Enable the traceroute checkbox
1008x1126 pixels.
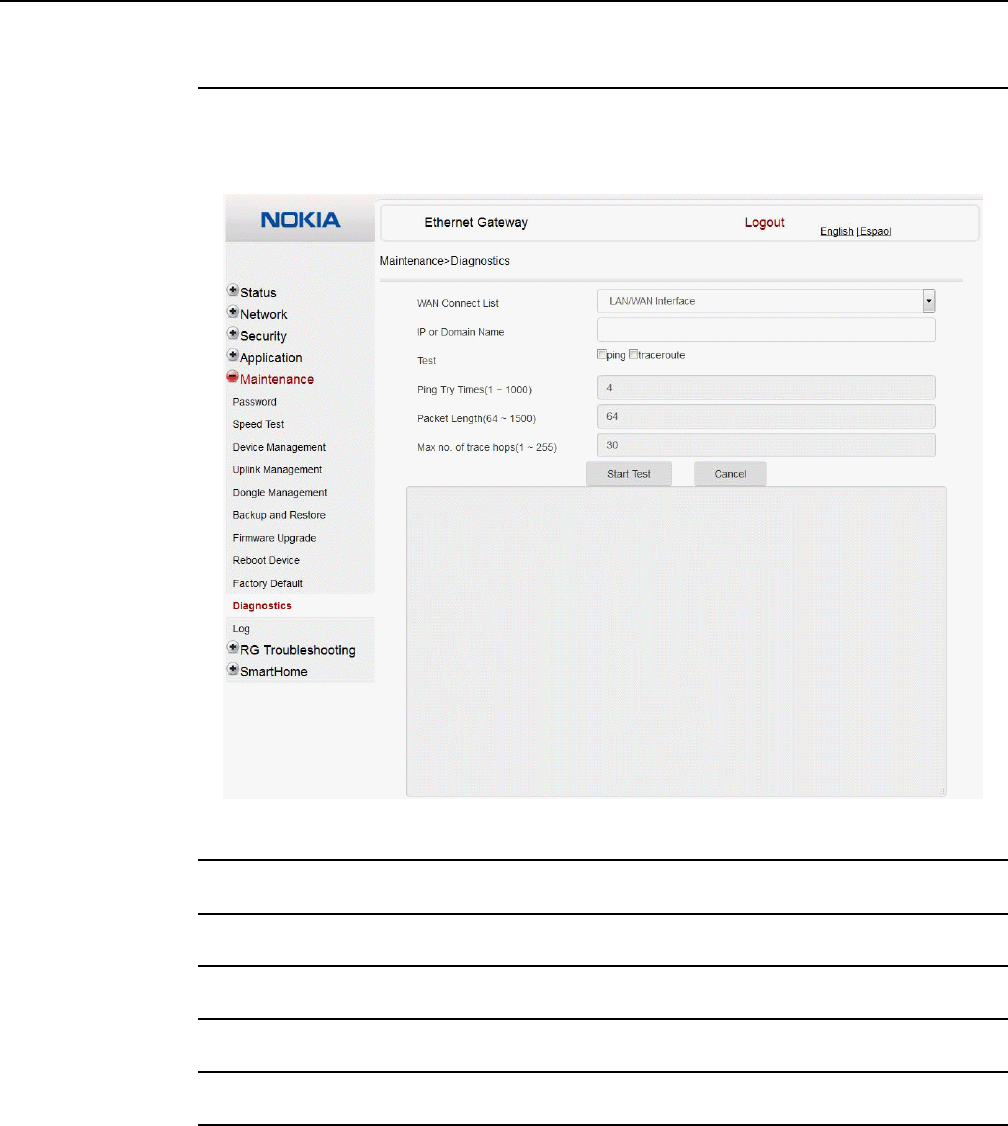tap(633, 354)
